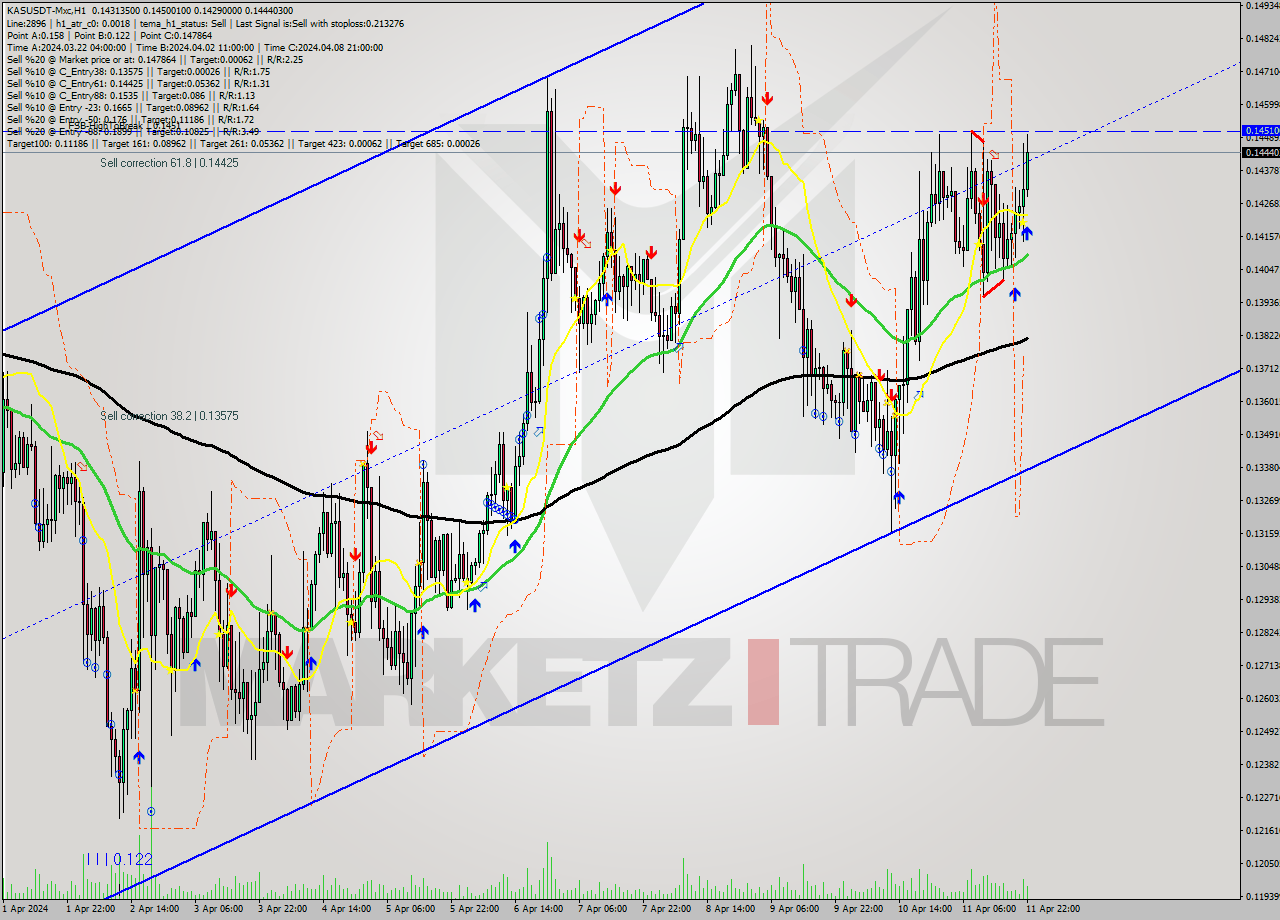This screenshot has height=920, width=1280.
Task: Click the current price 0.14440 tag
Action: click(1259, 152)
